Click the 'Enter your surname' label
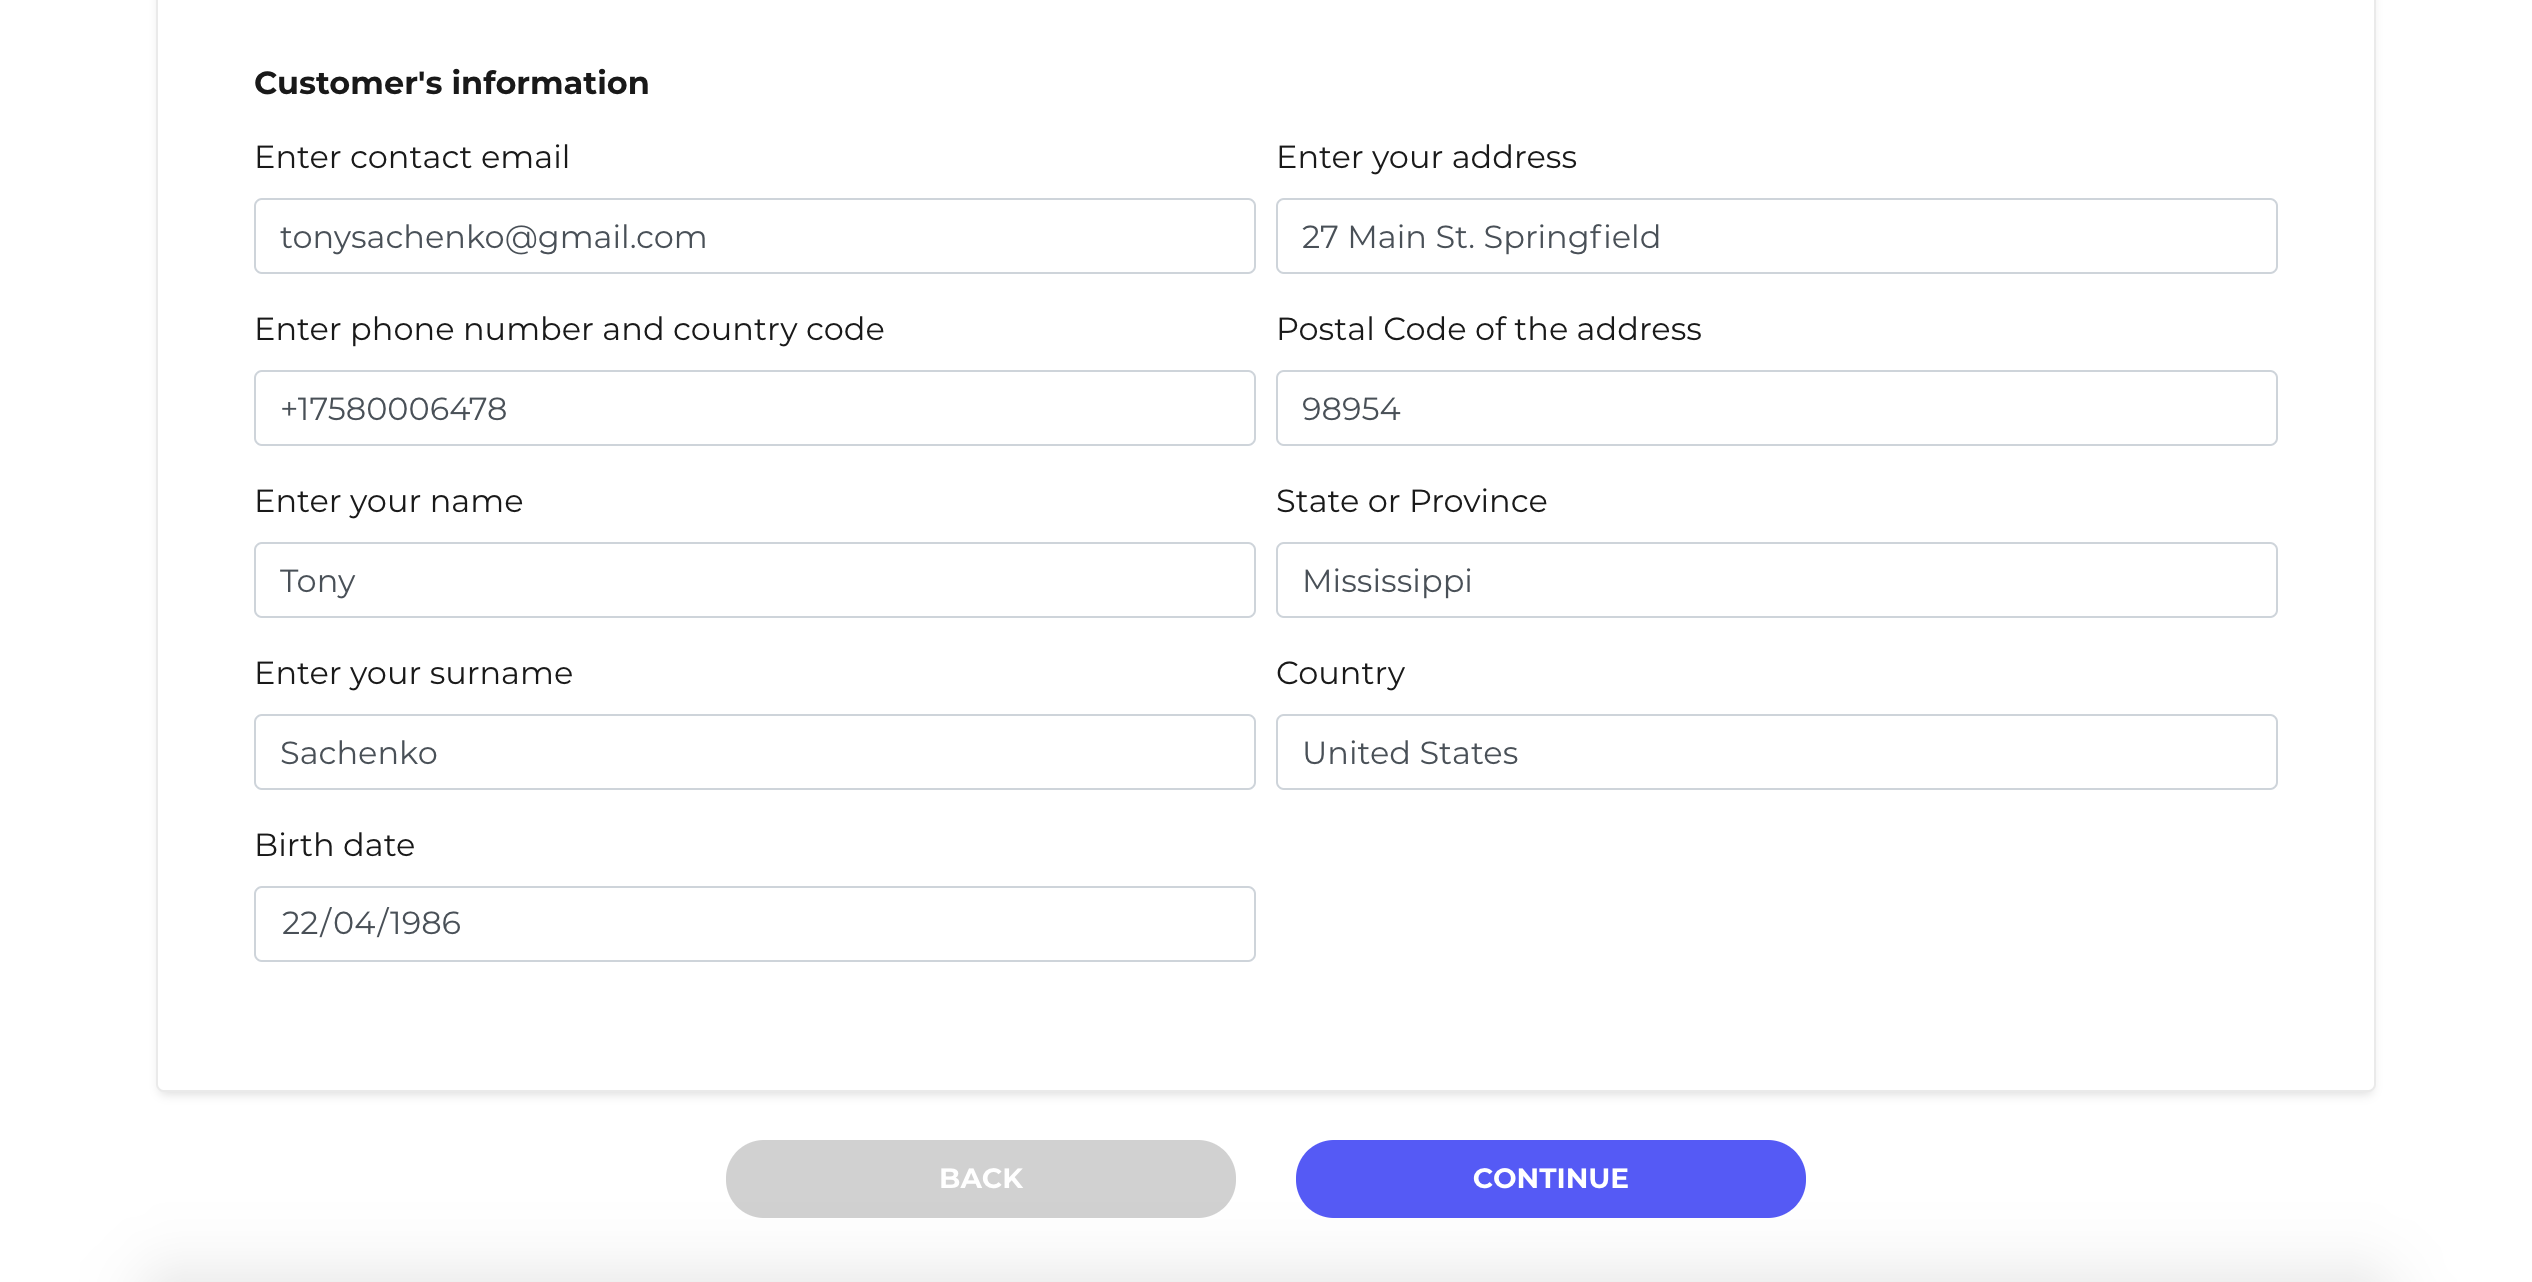The width and height of the screenshot is (2532, 1282). click(x=413, y=673)
